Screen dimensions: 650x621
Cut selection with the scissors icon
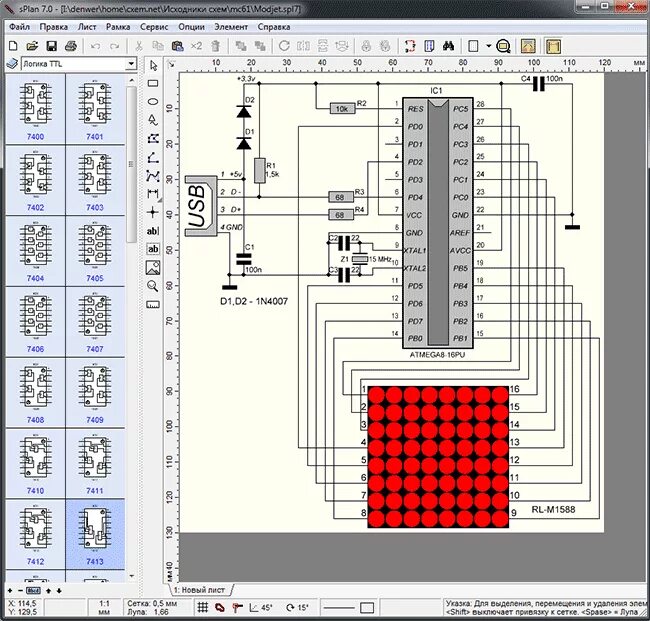tap(139, 46)
